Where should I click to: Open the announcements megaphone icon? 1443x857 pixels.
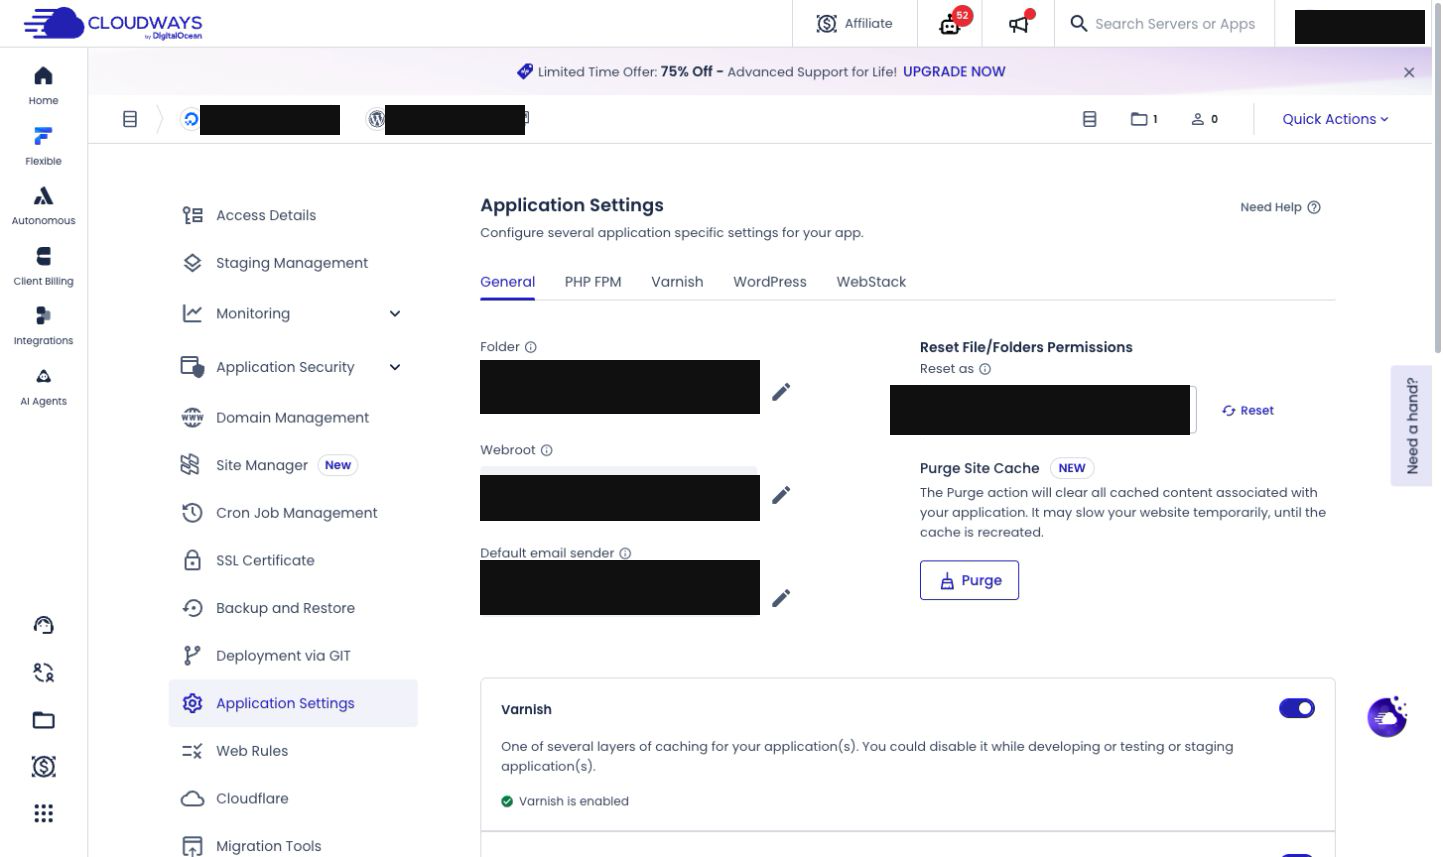pos(1019,23)
